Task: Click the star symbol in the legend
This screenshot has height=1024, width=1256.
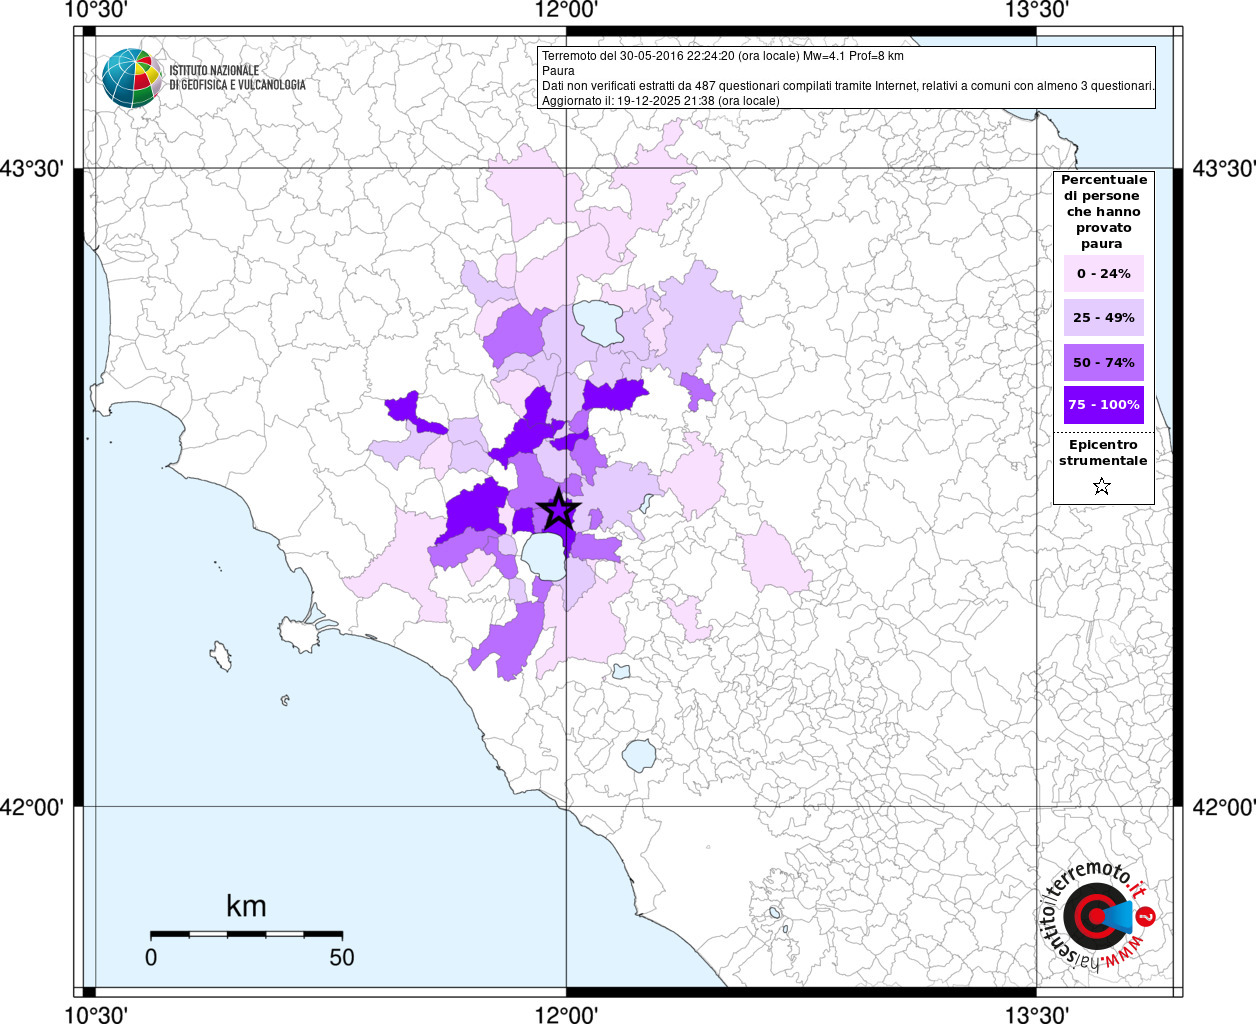Action: (1102, 486)
